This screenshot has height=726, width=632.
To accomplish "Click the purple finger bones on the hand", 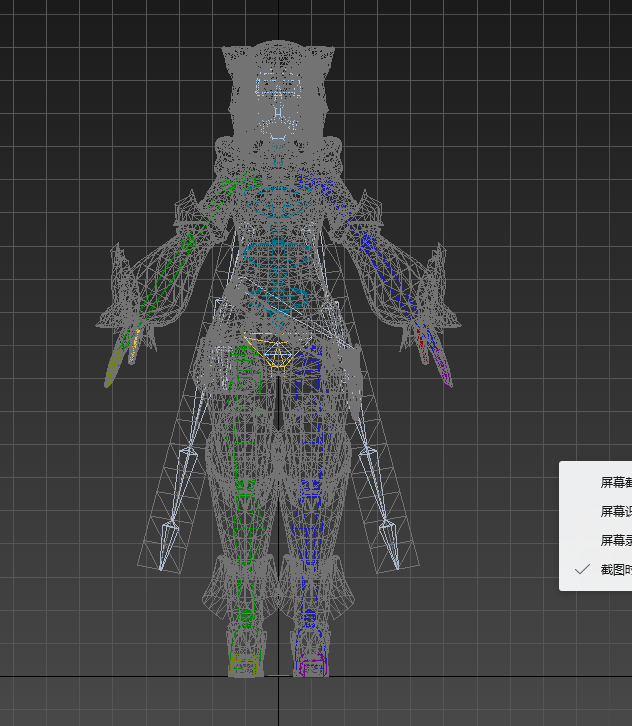I will click(440, 370).
